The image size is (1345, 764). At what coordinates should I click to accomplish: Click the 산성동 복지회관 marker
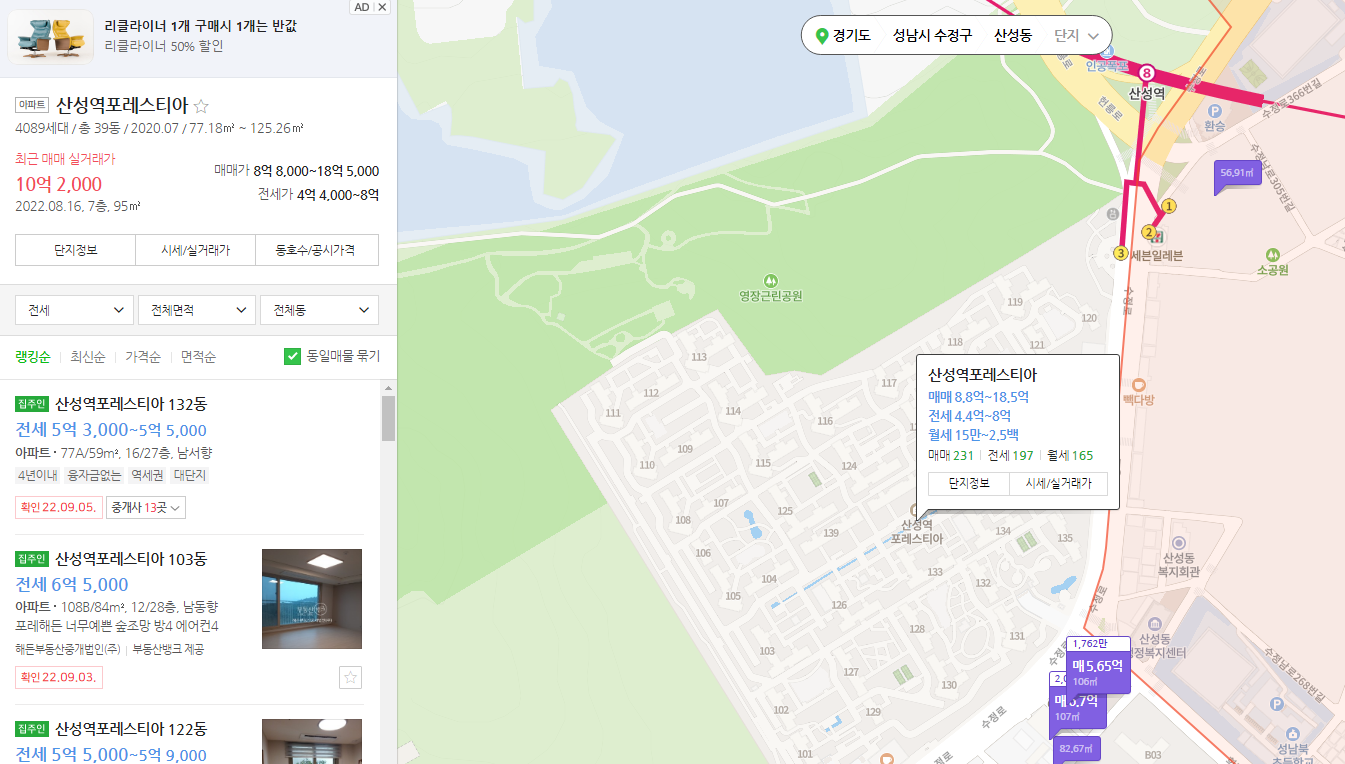coord(1177,541)
